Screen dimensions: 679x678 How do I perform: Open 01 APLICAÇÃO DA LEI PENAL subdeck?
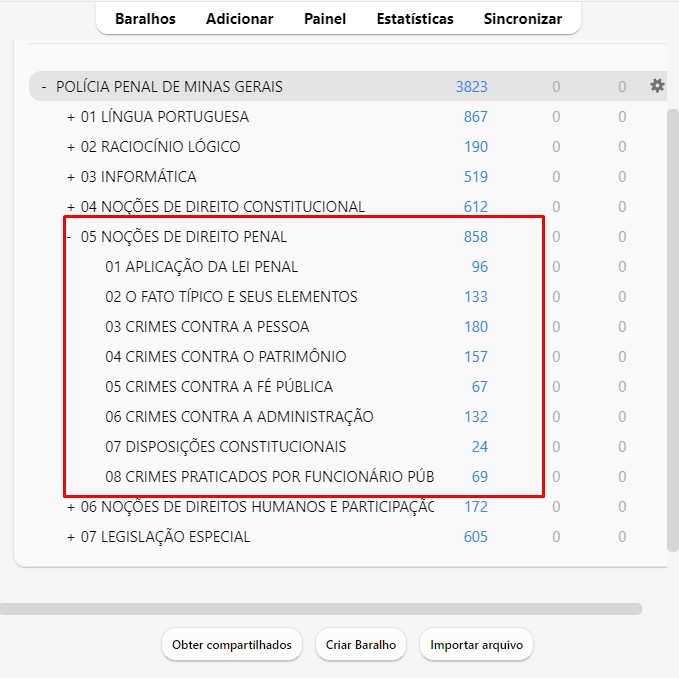click(x=201, y=267)
